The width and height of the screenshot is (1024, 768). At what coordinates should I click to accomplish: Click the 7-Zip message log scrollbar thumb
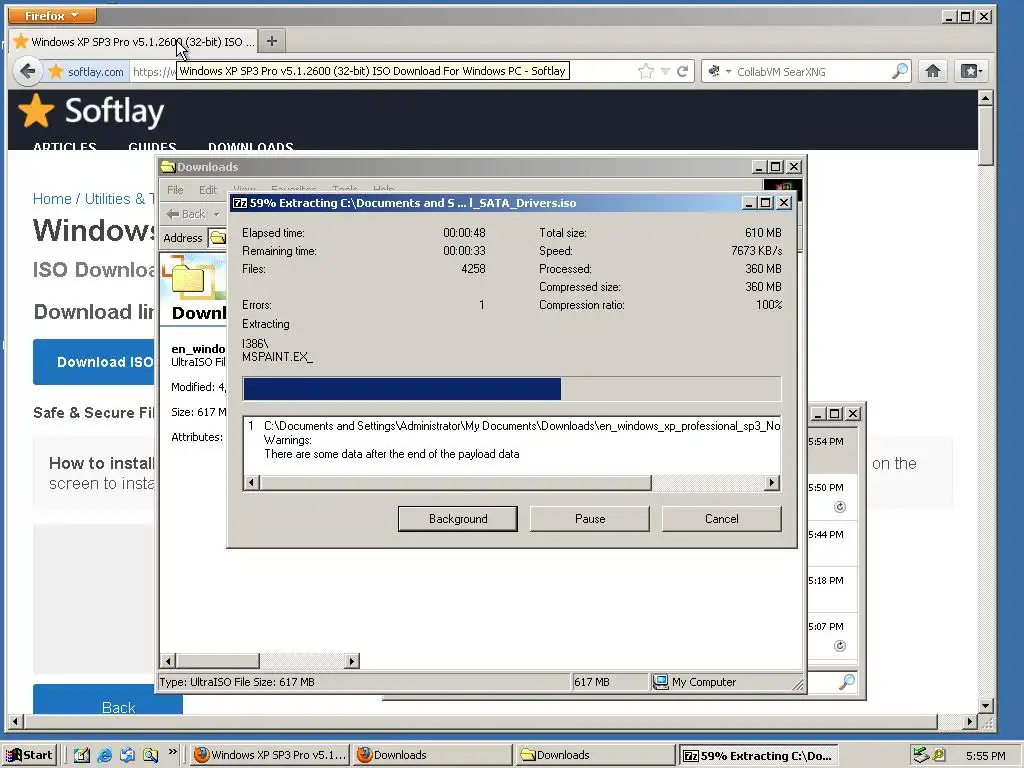[x=456, y=483]
